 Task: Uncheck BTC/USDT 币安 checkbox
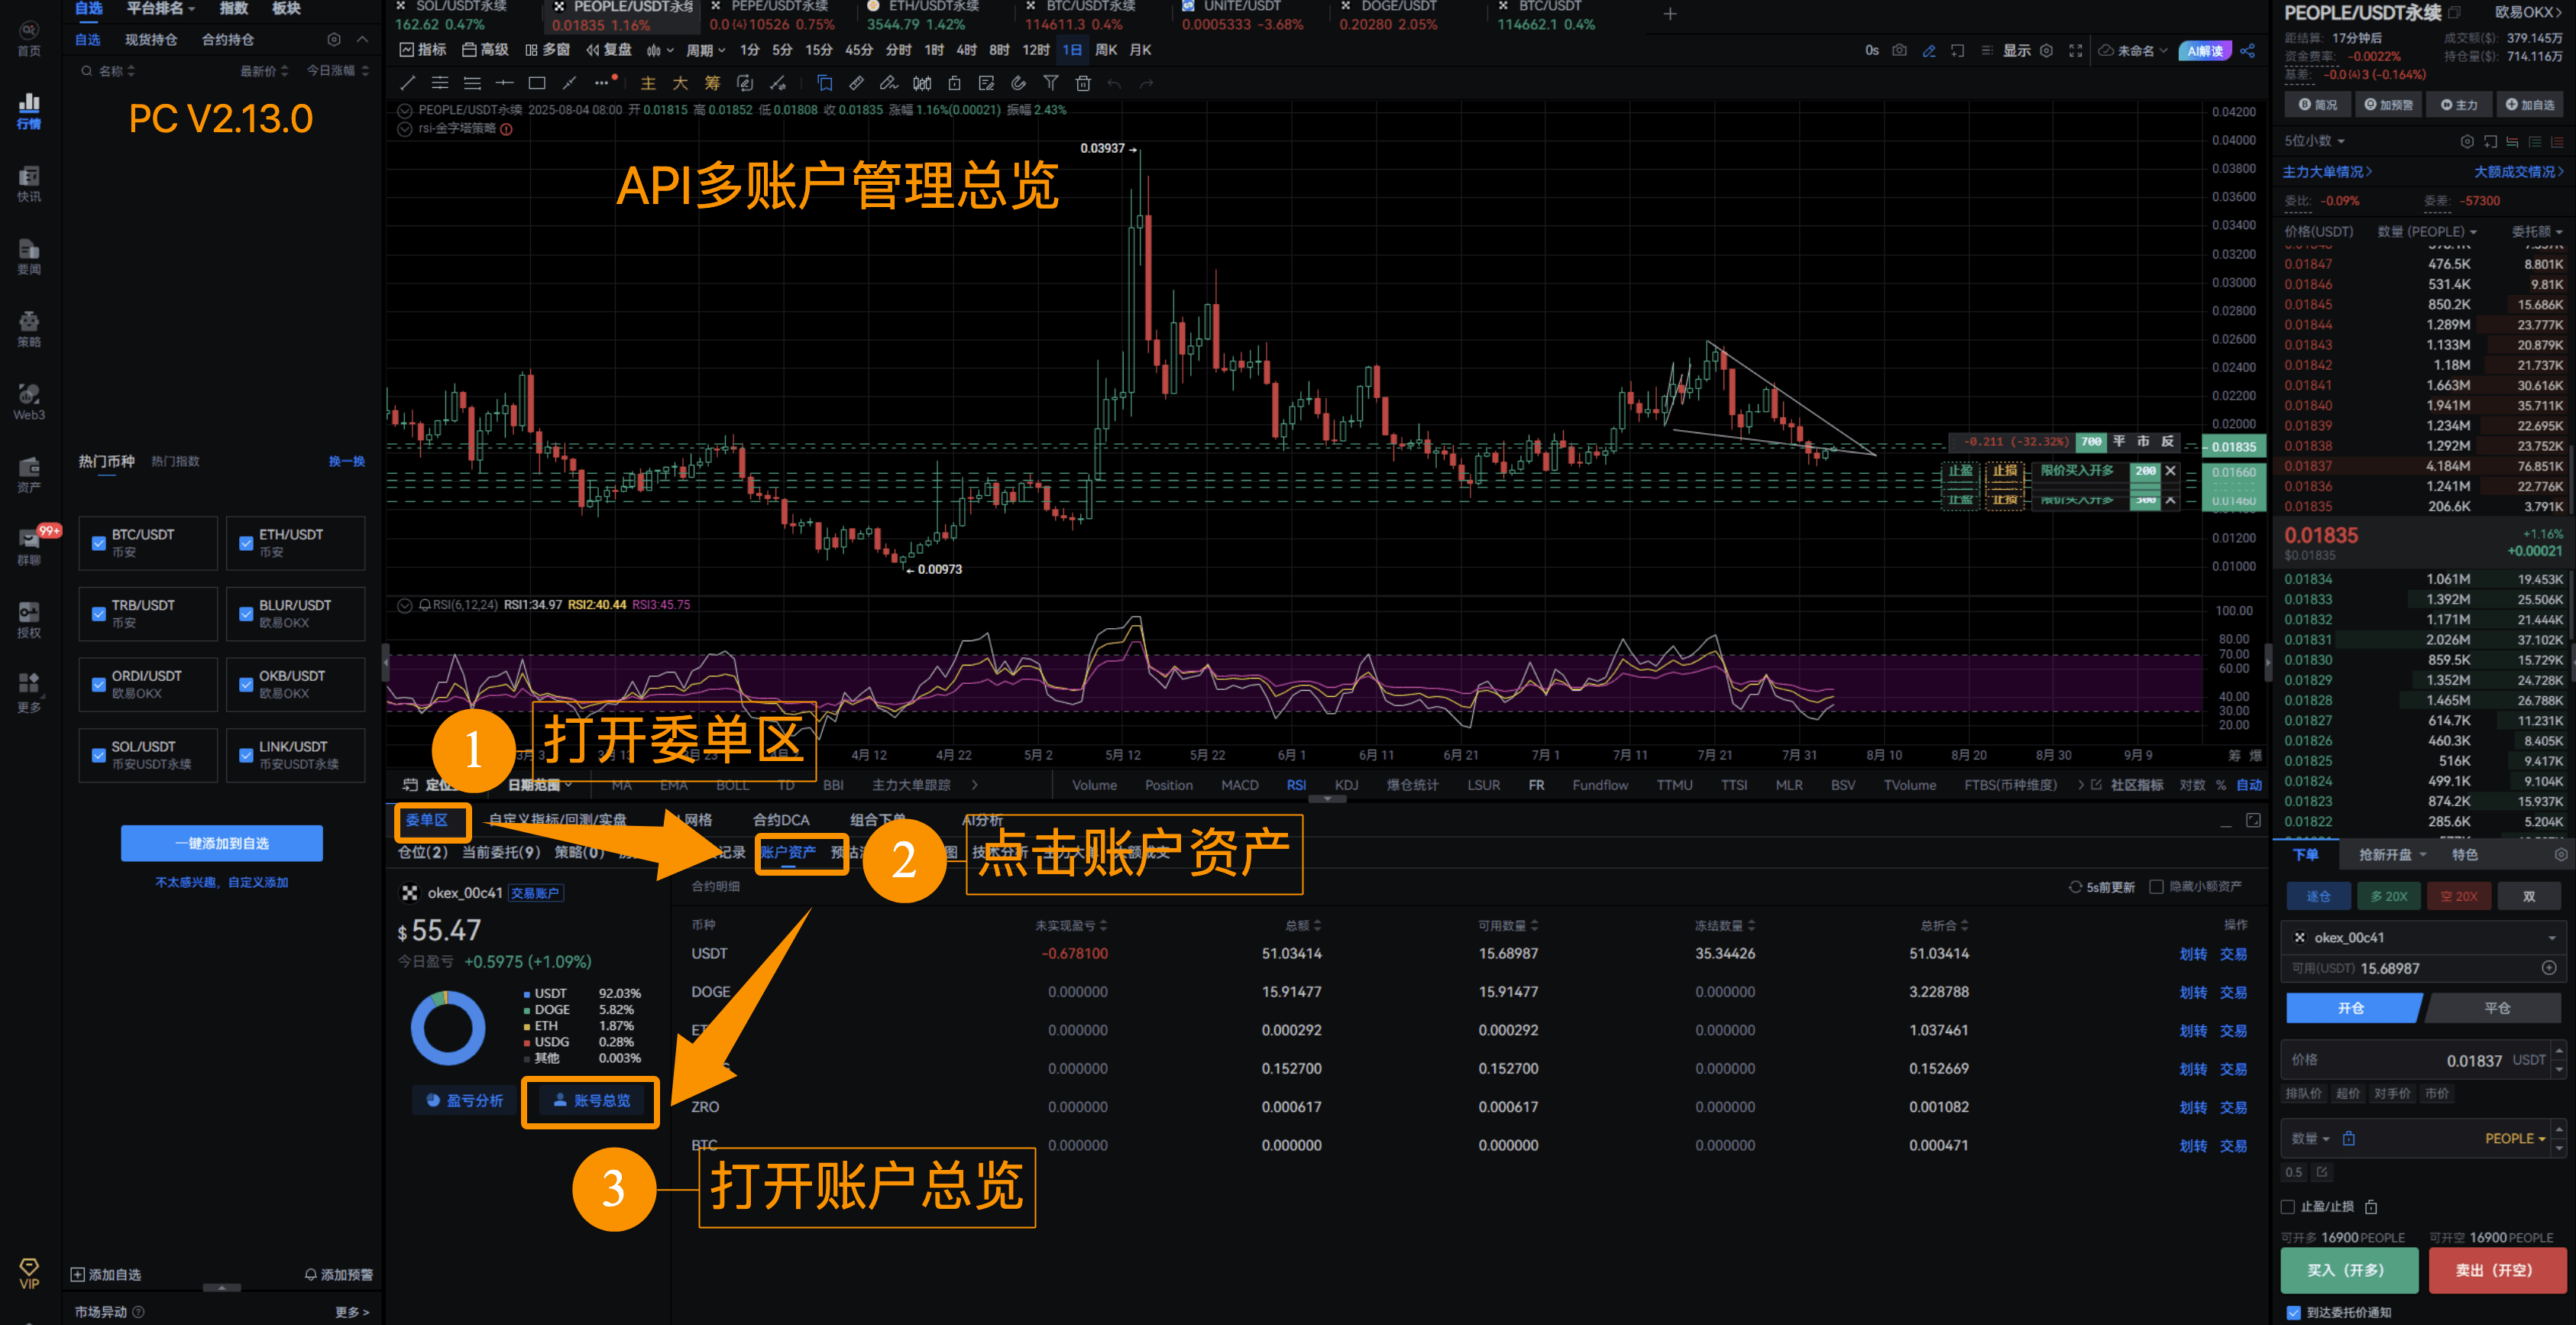coord(98,543)
